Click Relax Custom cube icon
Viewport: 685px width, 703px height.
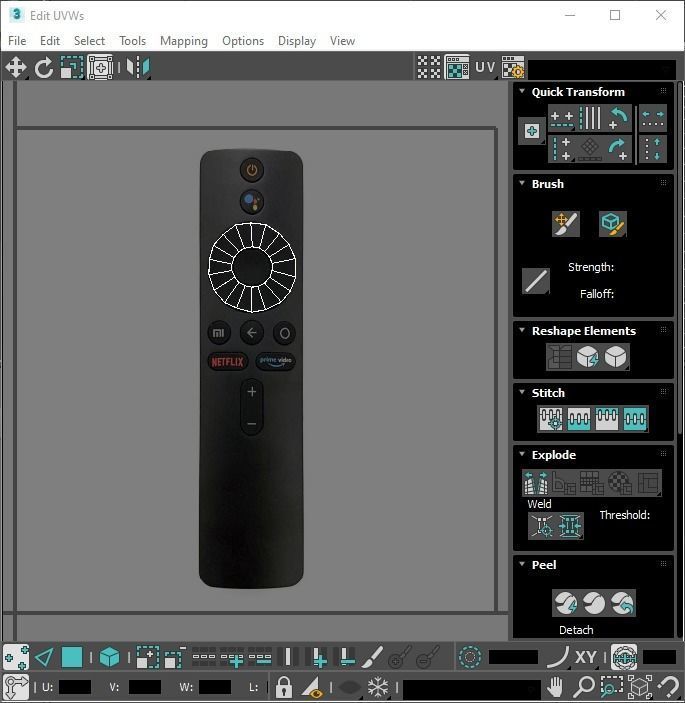click(616, 357)
